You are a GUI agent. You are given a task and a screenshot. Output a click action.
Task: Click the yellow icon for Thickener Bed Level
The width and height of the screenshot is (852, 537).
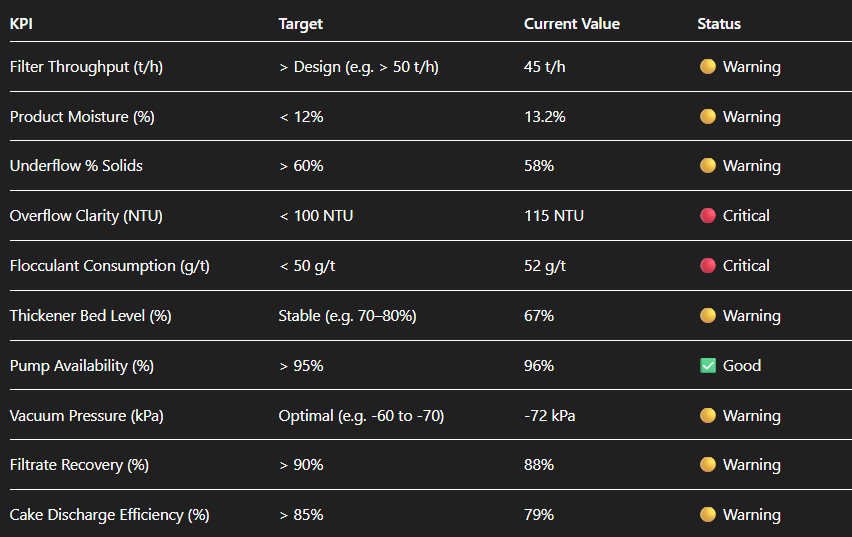(x=707, y=316)
